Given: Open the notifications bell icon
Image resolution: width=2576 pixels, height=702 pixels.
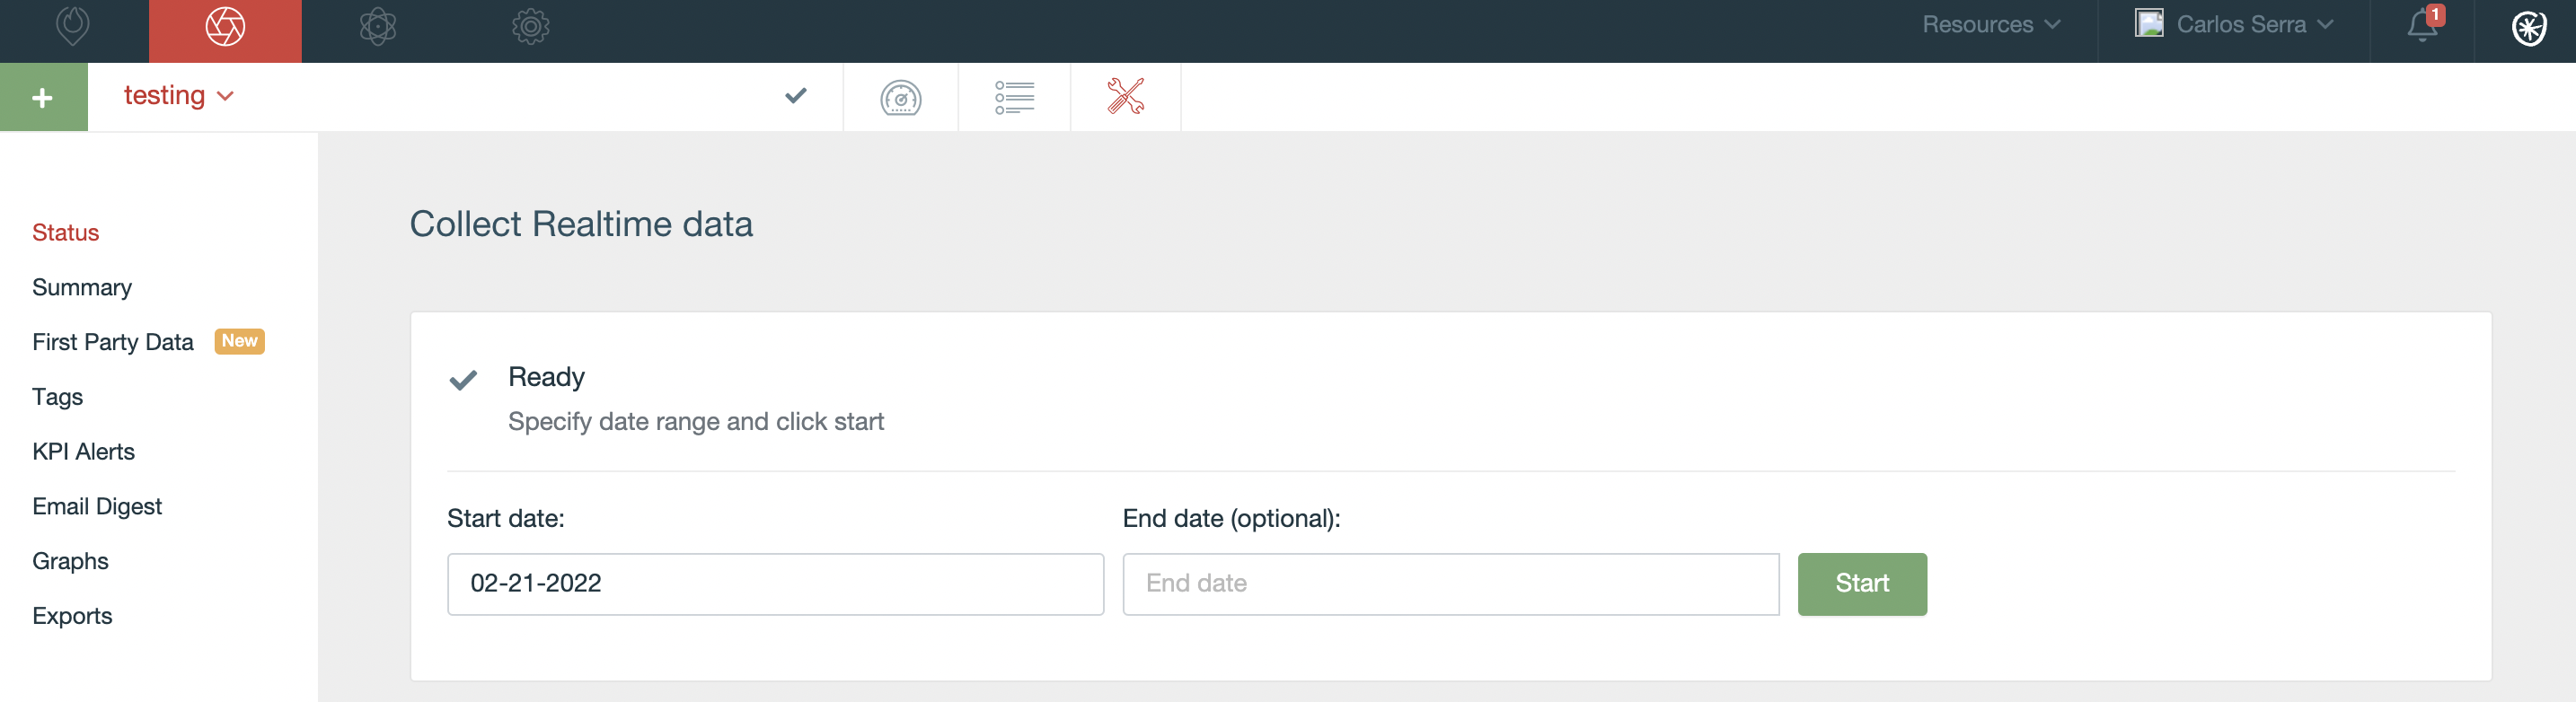Looking at the screenshot, I should [2423, 24].
